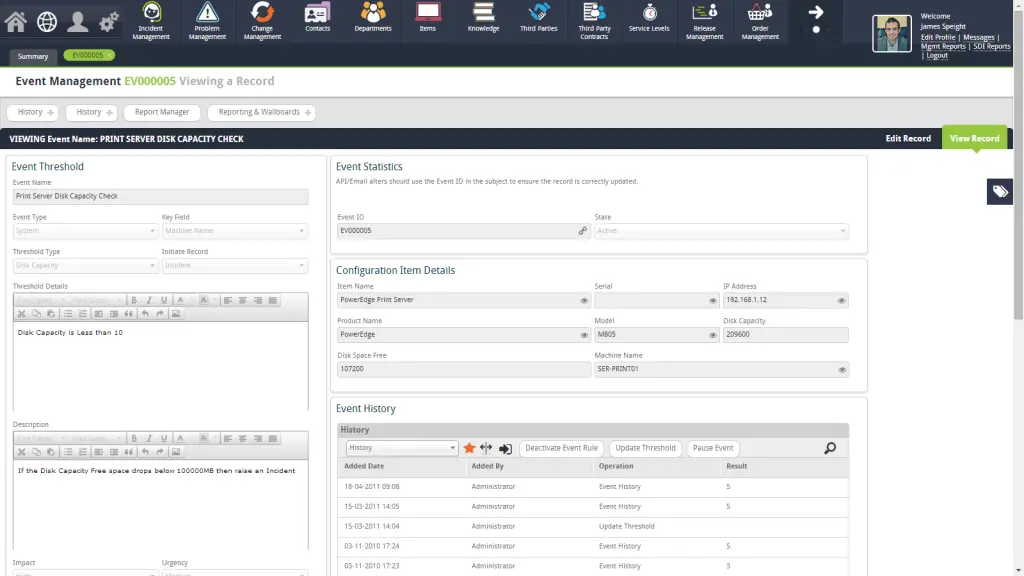1024x576 pixels.
Task: Click Insert Image in the Description editor
Action: 176,452
